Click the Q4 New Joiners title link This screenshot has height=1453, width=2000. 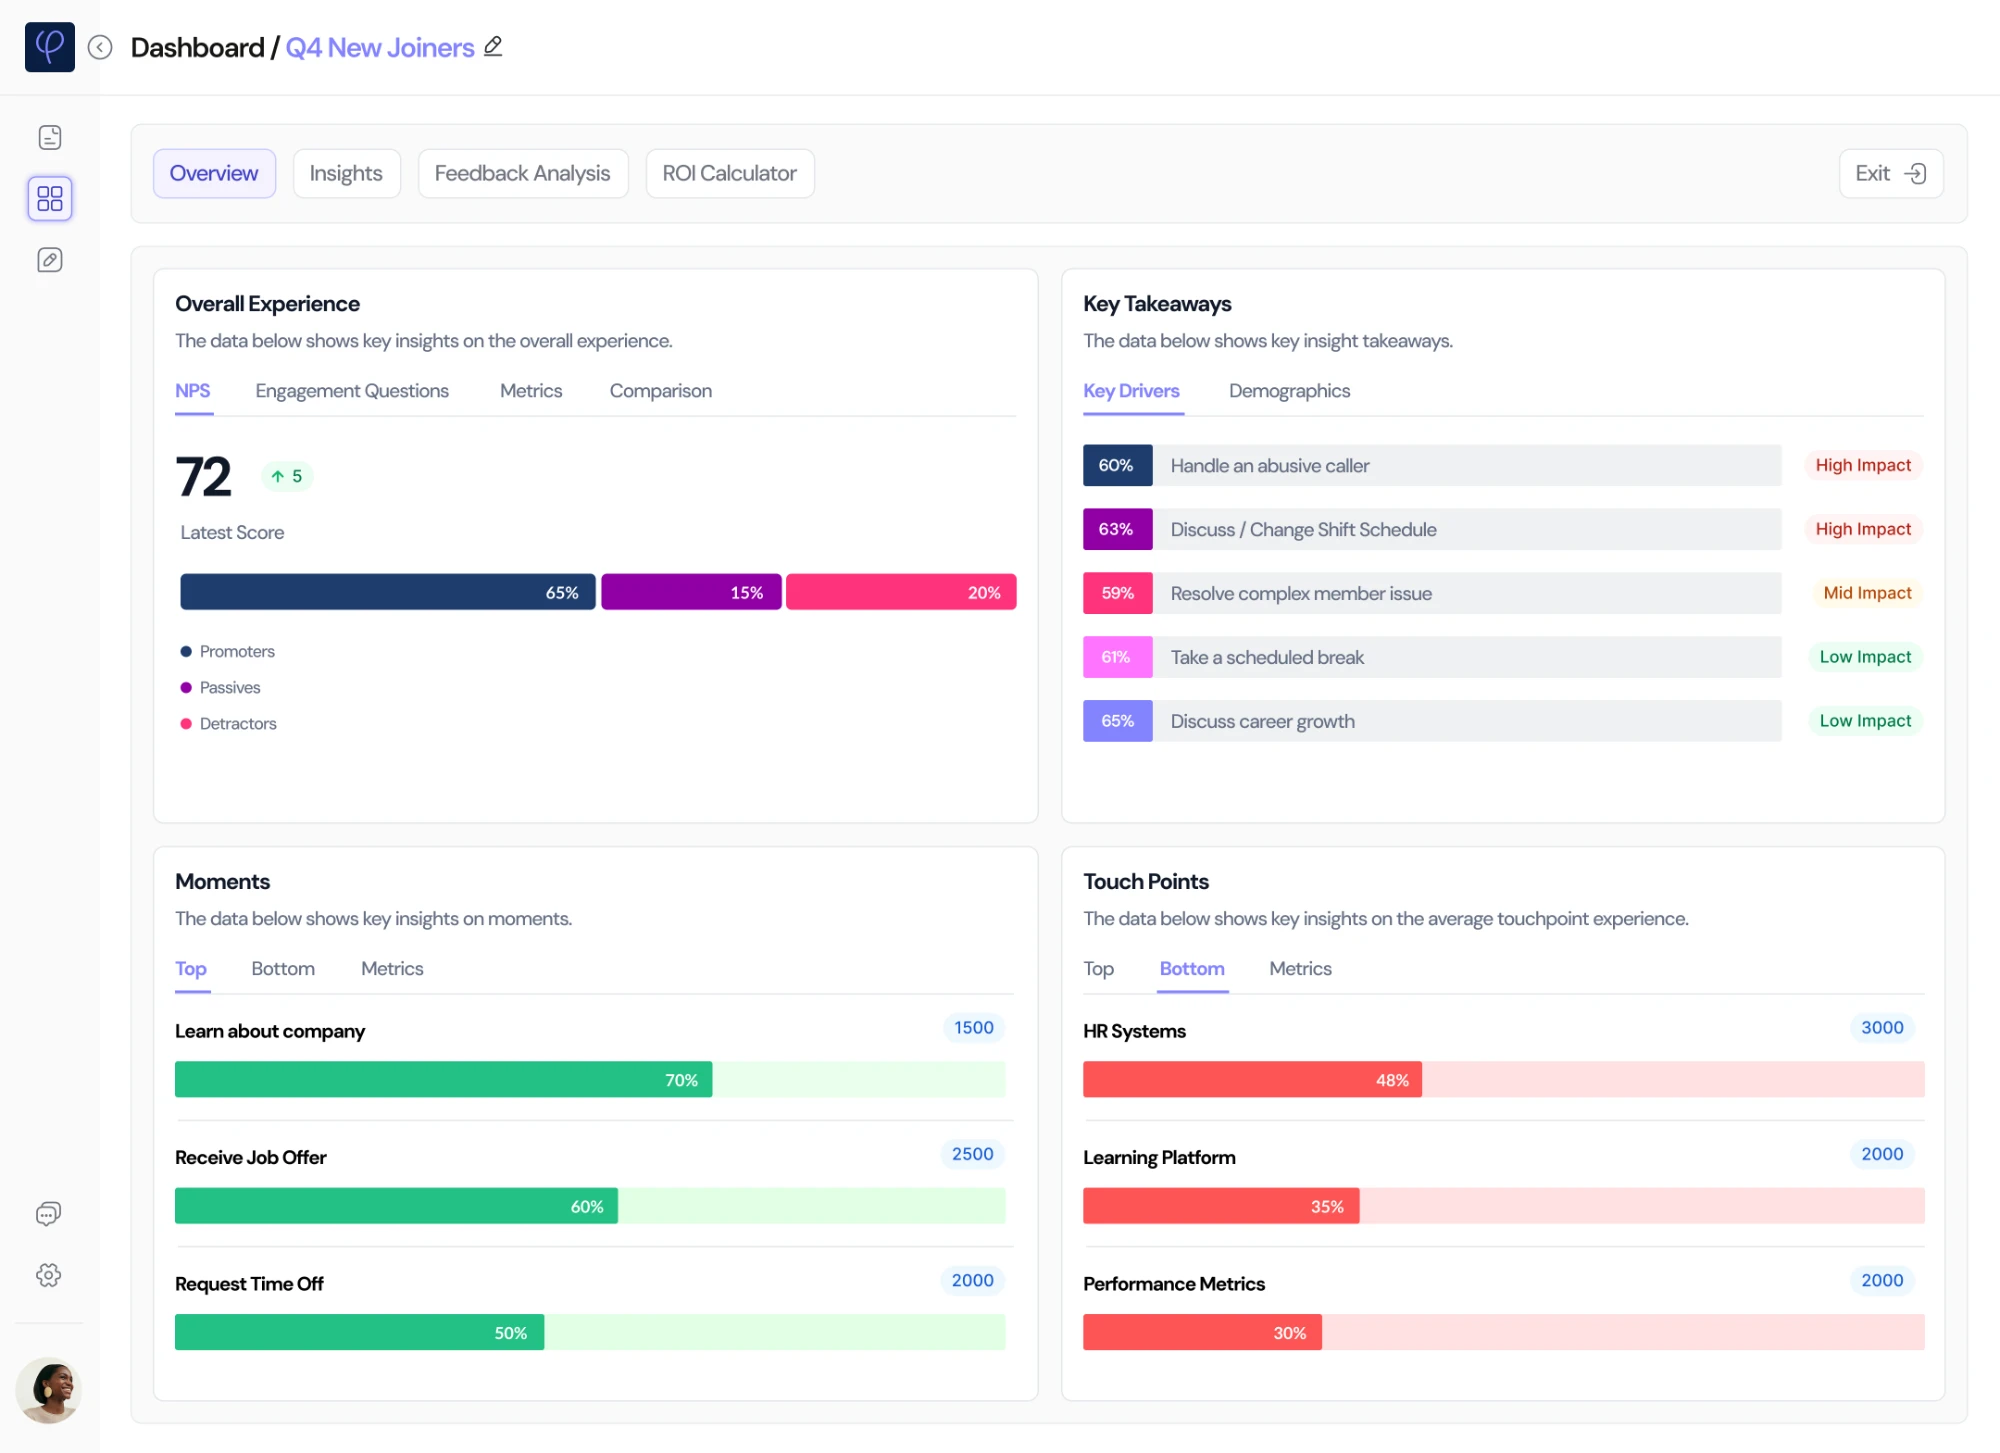pyautogui.click(x=380, y=47)
